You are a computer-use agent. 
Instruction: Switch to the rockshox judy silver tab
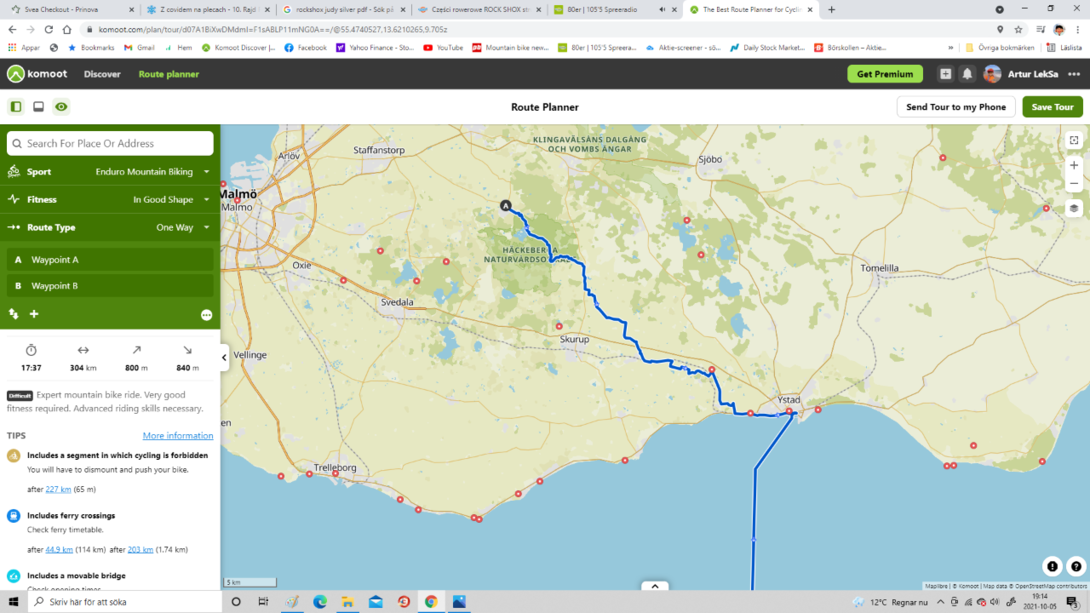344,10
